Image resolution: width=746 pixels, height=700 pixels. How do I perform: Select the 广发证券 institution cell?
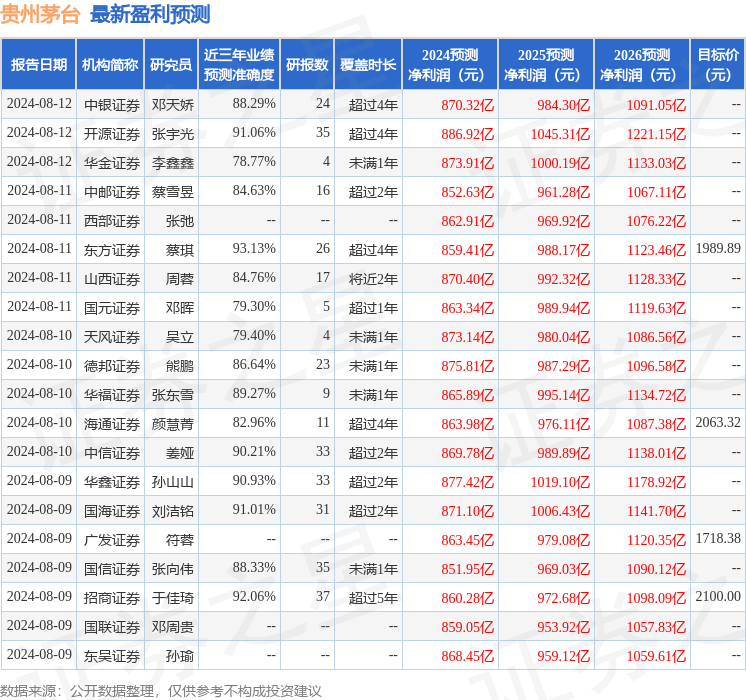112,541
